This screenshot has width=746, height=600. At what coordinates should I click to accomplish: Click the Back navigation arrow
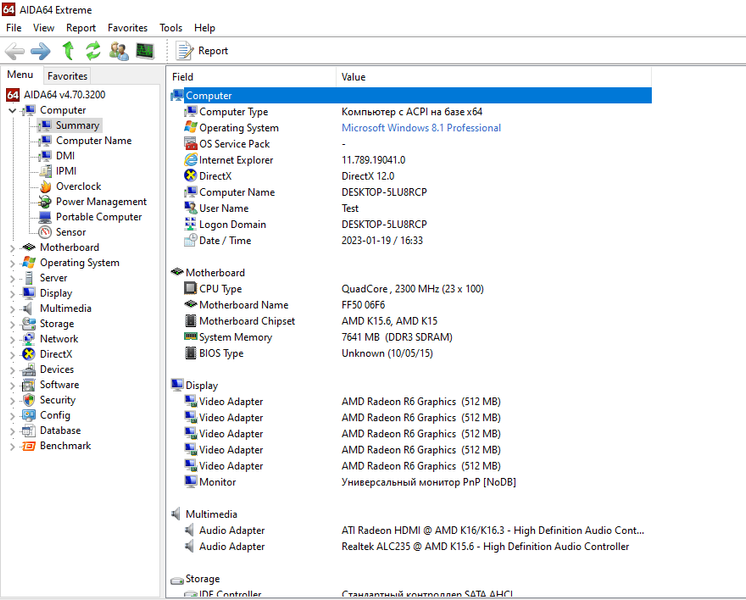point(15,51)
